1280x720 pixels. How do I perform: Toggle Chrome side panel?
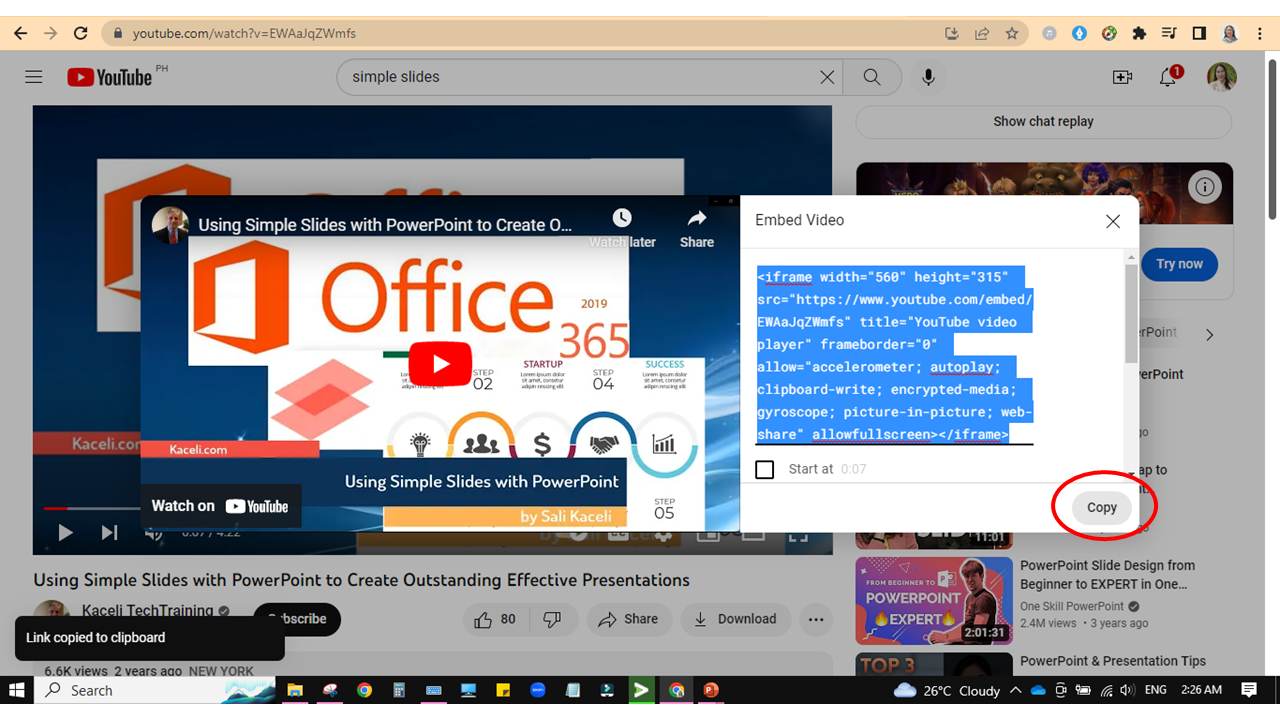click(x=1199, y=33)
